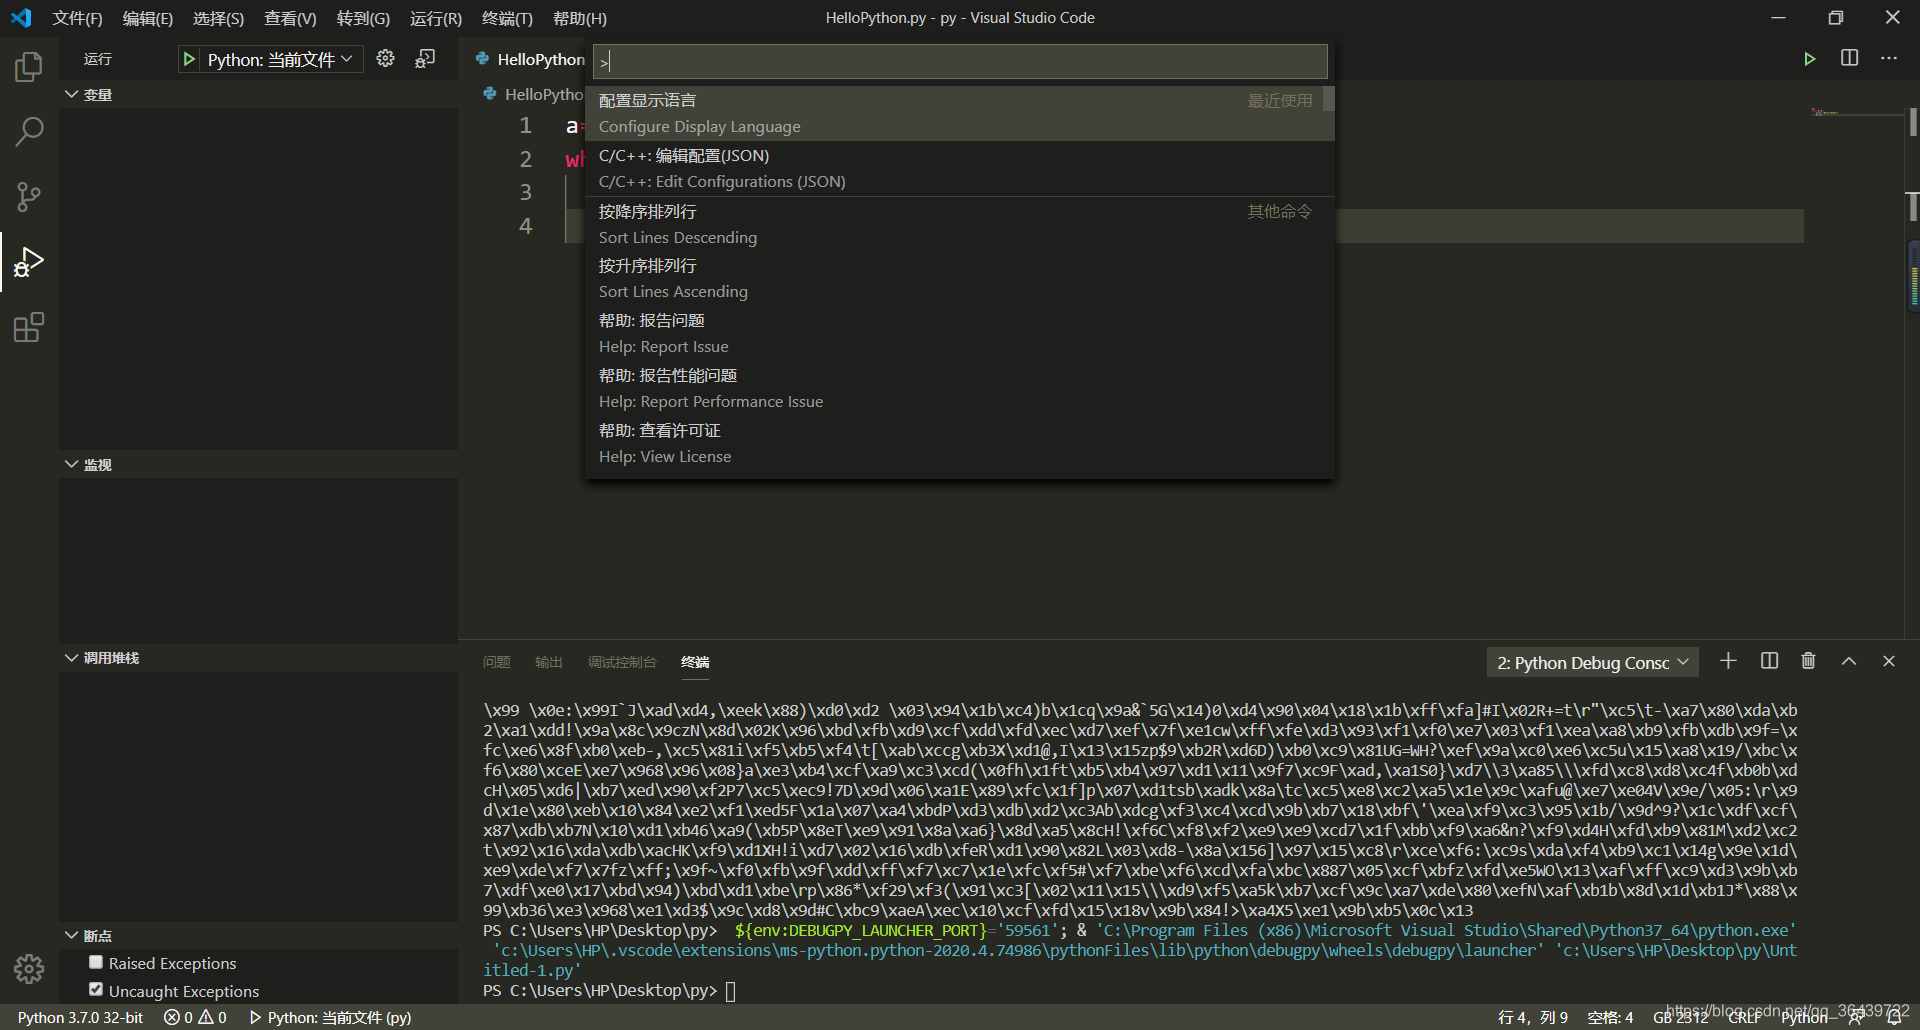Open the 帮助(H) menu
The width and height of the screenshot is (1920, 1030).
579,18
